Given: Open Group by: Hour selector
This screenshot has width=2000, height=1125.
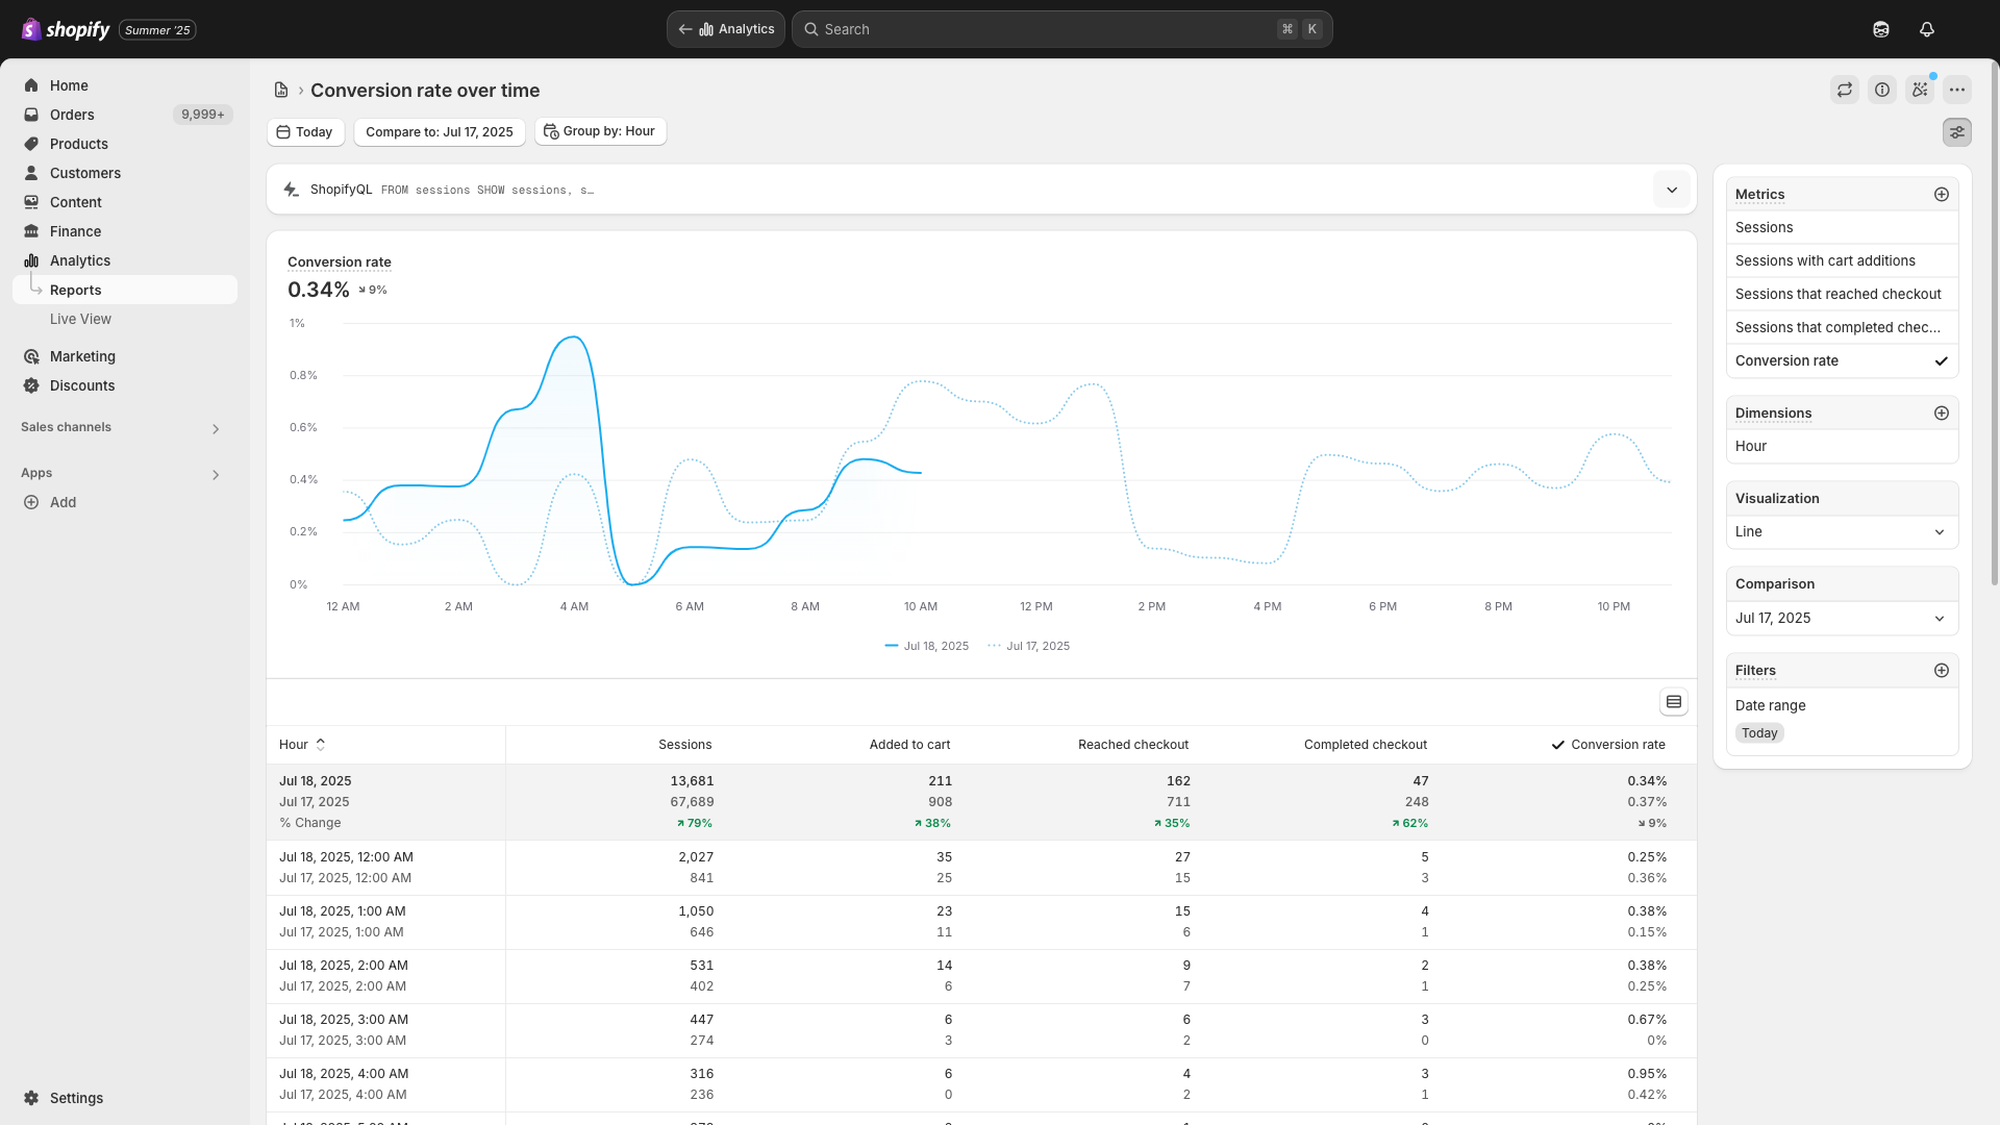Looking at the screenshot, I should [600, 131].
